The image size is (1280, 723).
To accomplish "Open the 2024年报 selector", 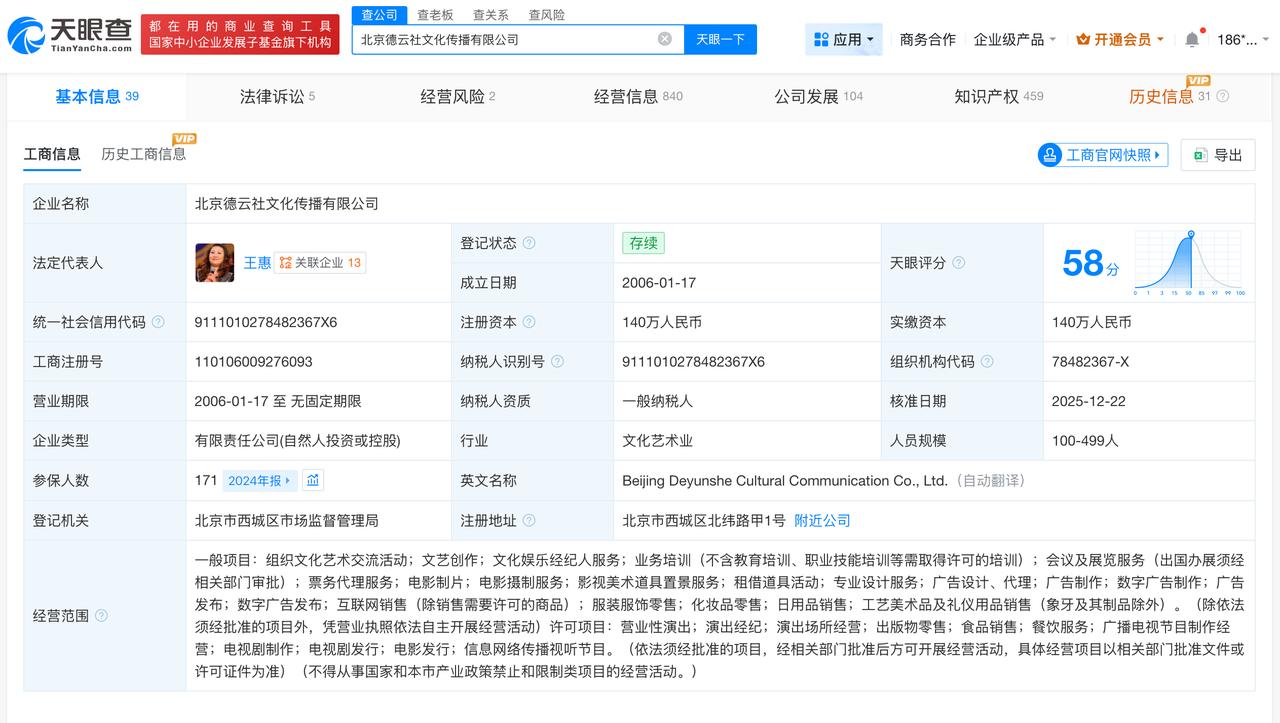I will (258, 480).
